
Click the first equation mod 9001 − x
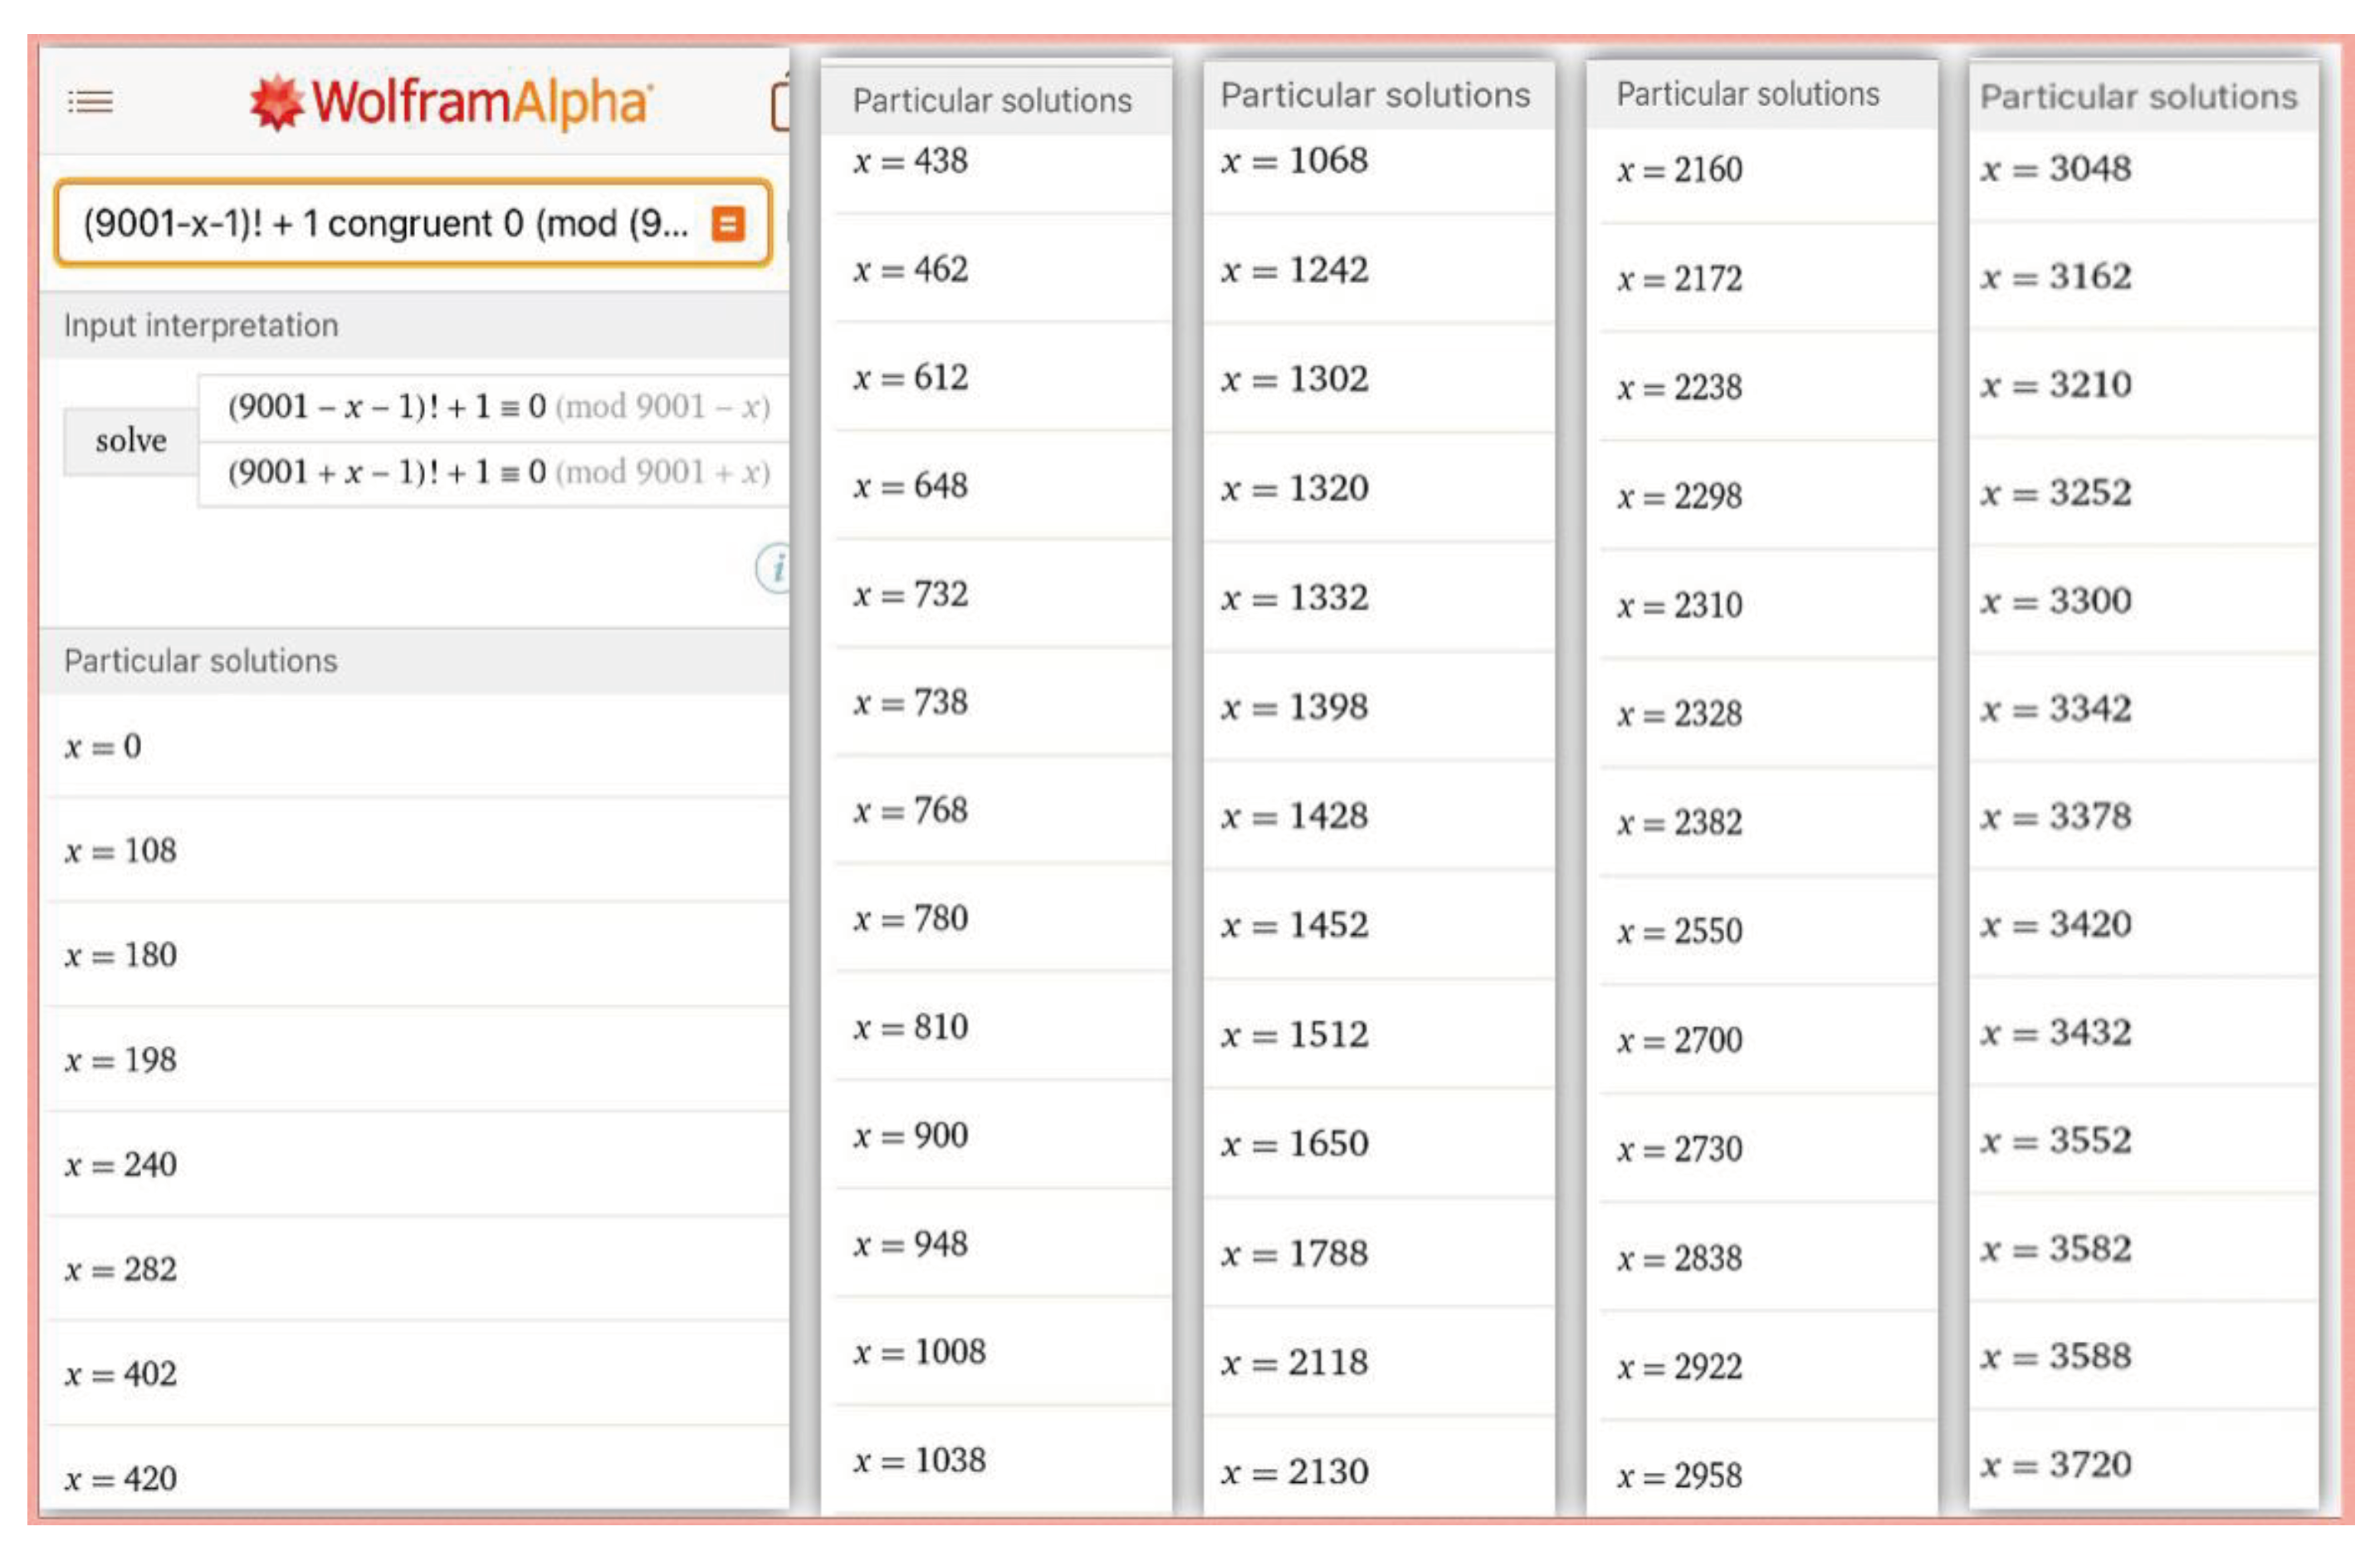tap(497, 407)
